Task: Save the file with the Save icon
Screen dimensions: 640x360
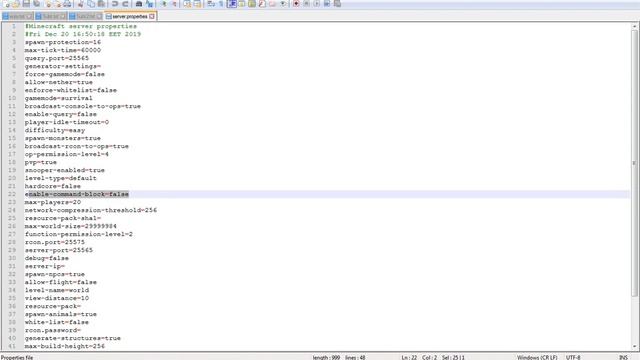Action: [x=26, y=4]
